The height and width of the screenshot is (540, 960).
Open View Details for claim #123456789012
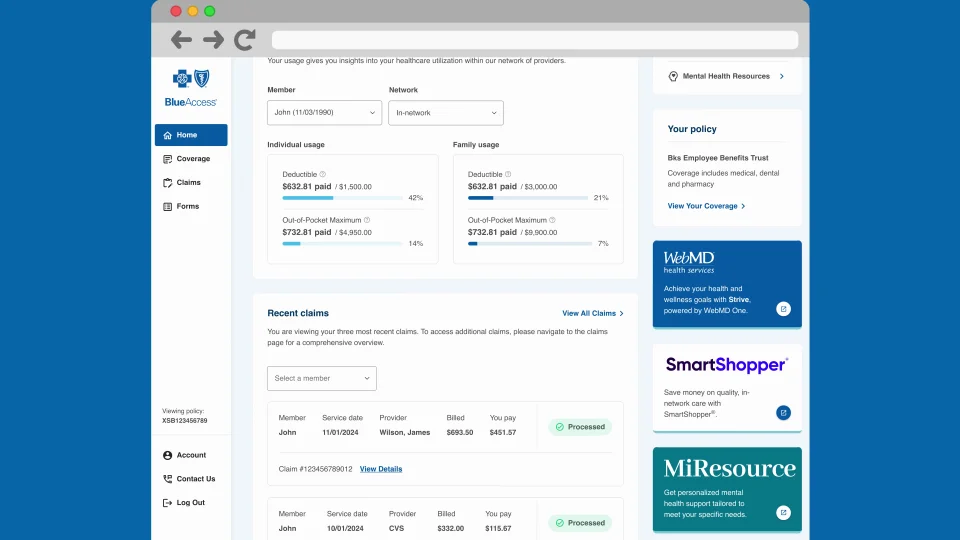tap(381, 469)
